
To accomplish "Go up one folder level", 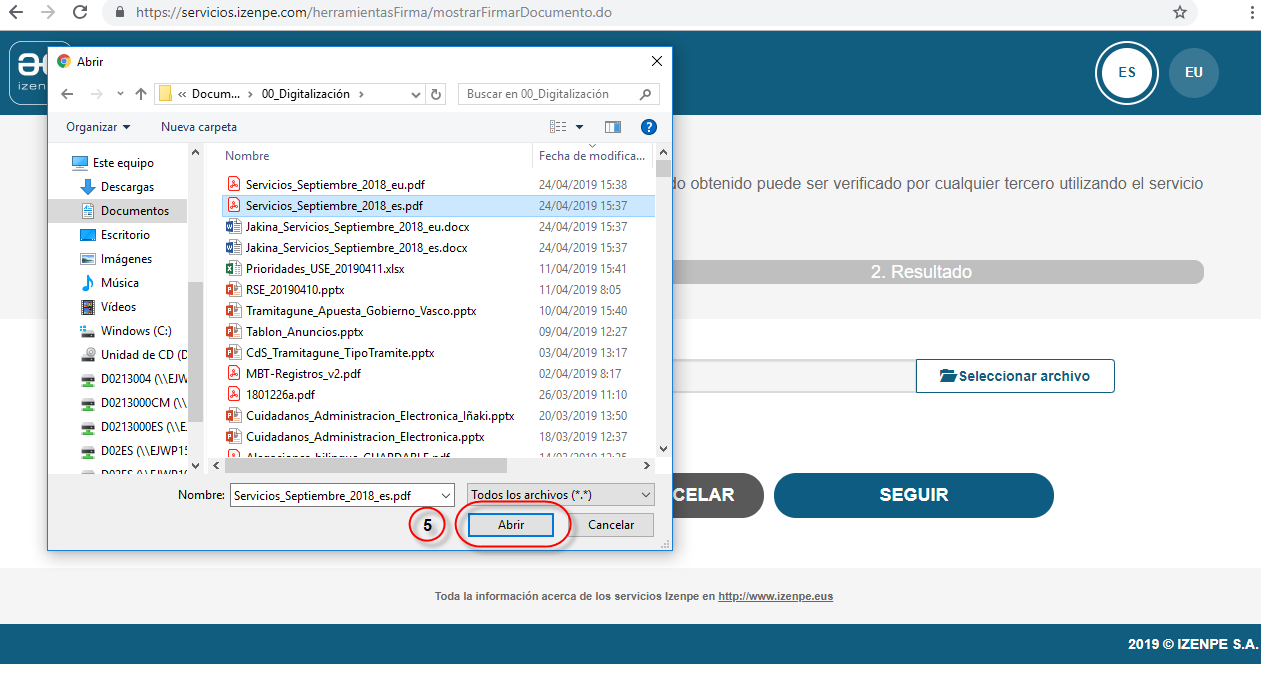I will 141,94.
